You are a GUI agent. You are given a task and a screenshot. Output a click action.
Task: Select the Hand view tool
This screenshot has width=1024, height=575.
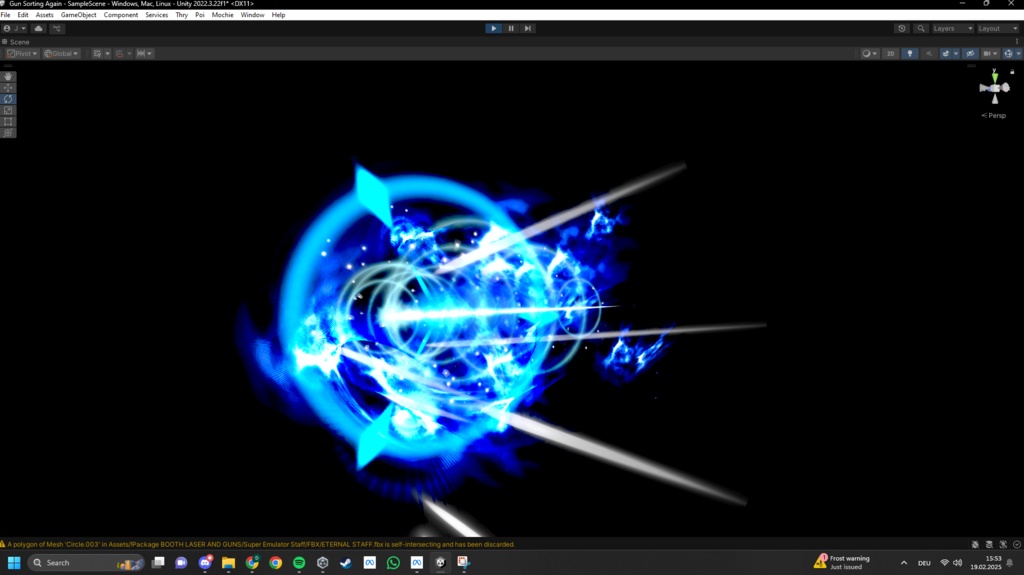[x=8, y=76]
